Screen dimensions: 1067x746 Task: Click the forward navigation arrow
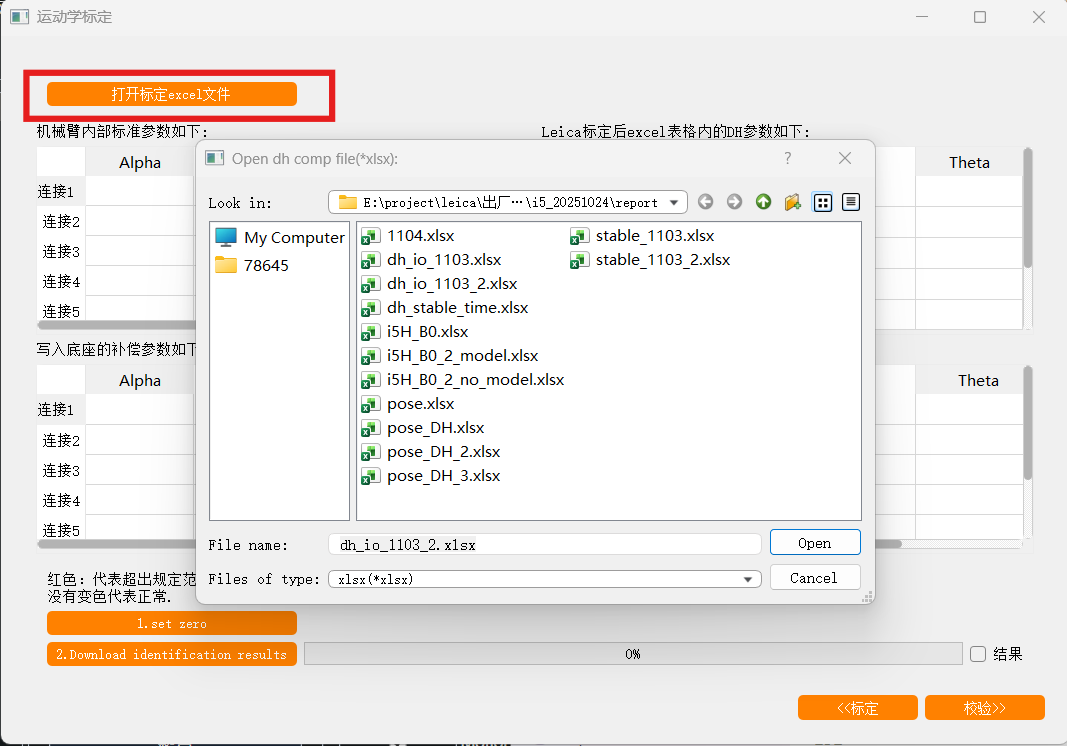pyautogui.click(x=734, y=202)
